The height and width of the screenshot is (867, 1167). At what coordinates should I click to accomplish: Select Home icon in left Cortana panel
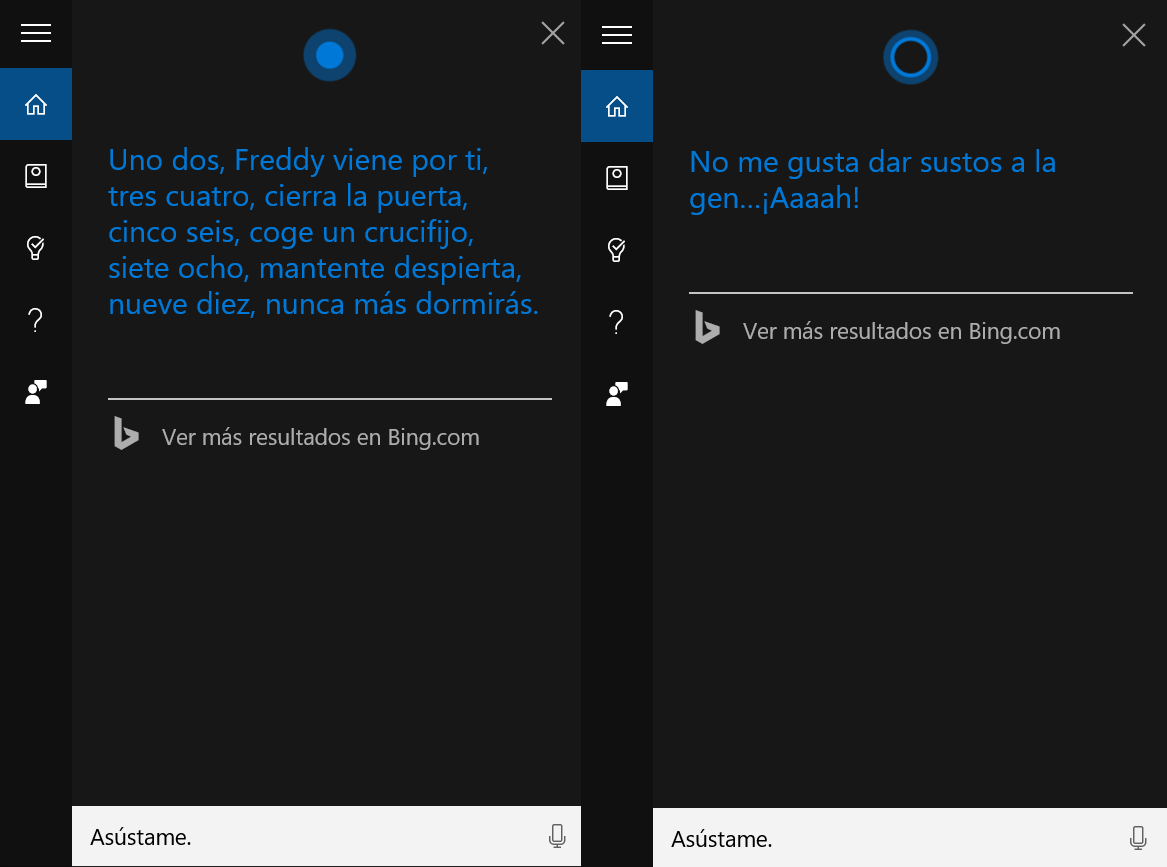pos(36,104)
